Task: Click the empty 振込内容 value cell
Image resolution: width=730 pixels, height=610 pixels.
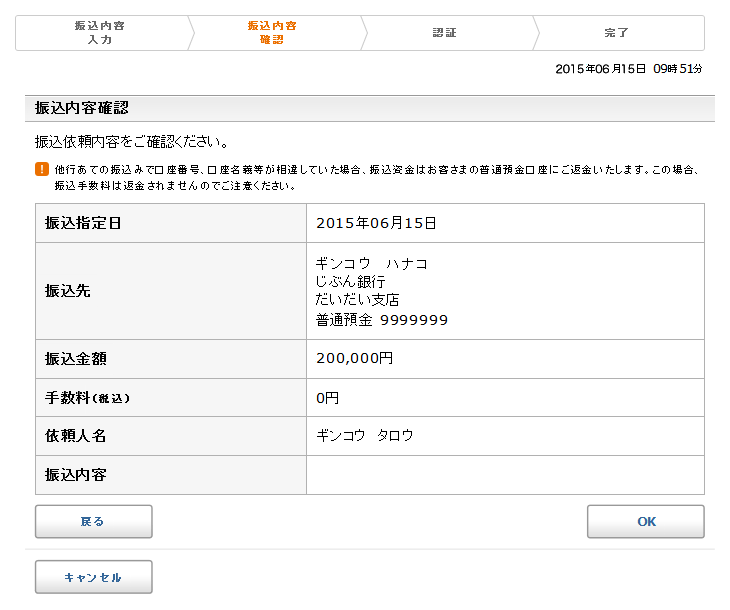Action: point(505,475)
